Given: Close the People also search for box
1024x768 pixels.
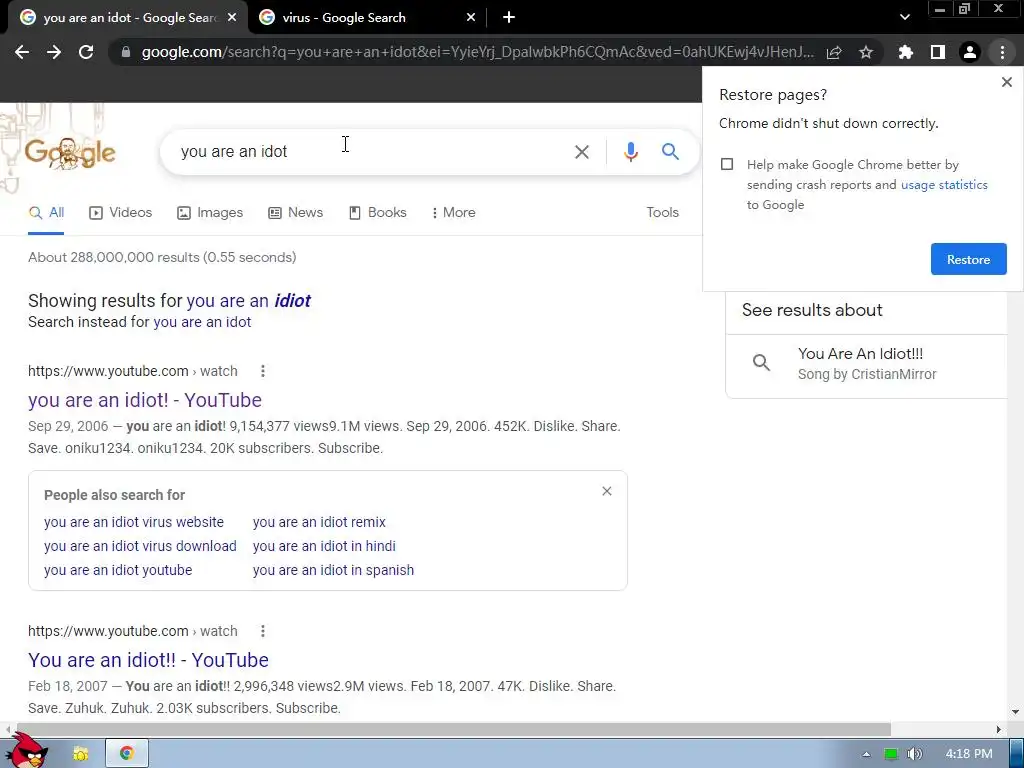Looking at the screenshot, I should tap(607, 491).
